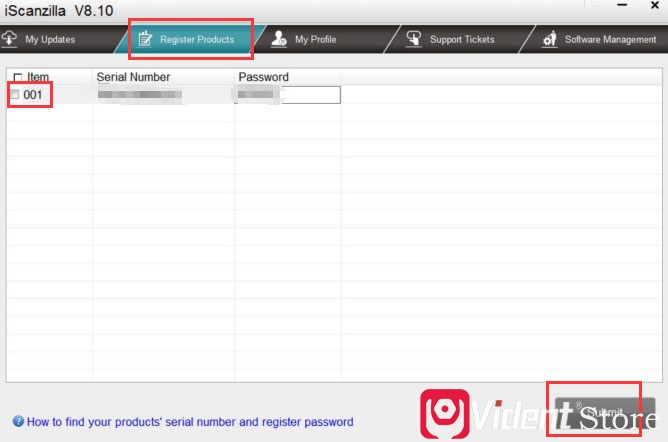Open the serial number help link
The width and height of the screenshot is (668, 442).
click(190, 422)
